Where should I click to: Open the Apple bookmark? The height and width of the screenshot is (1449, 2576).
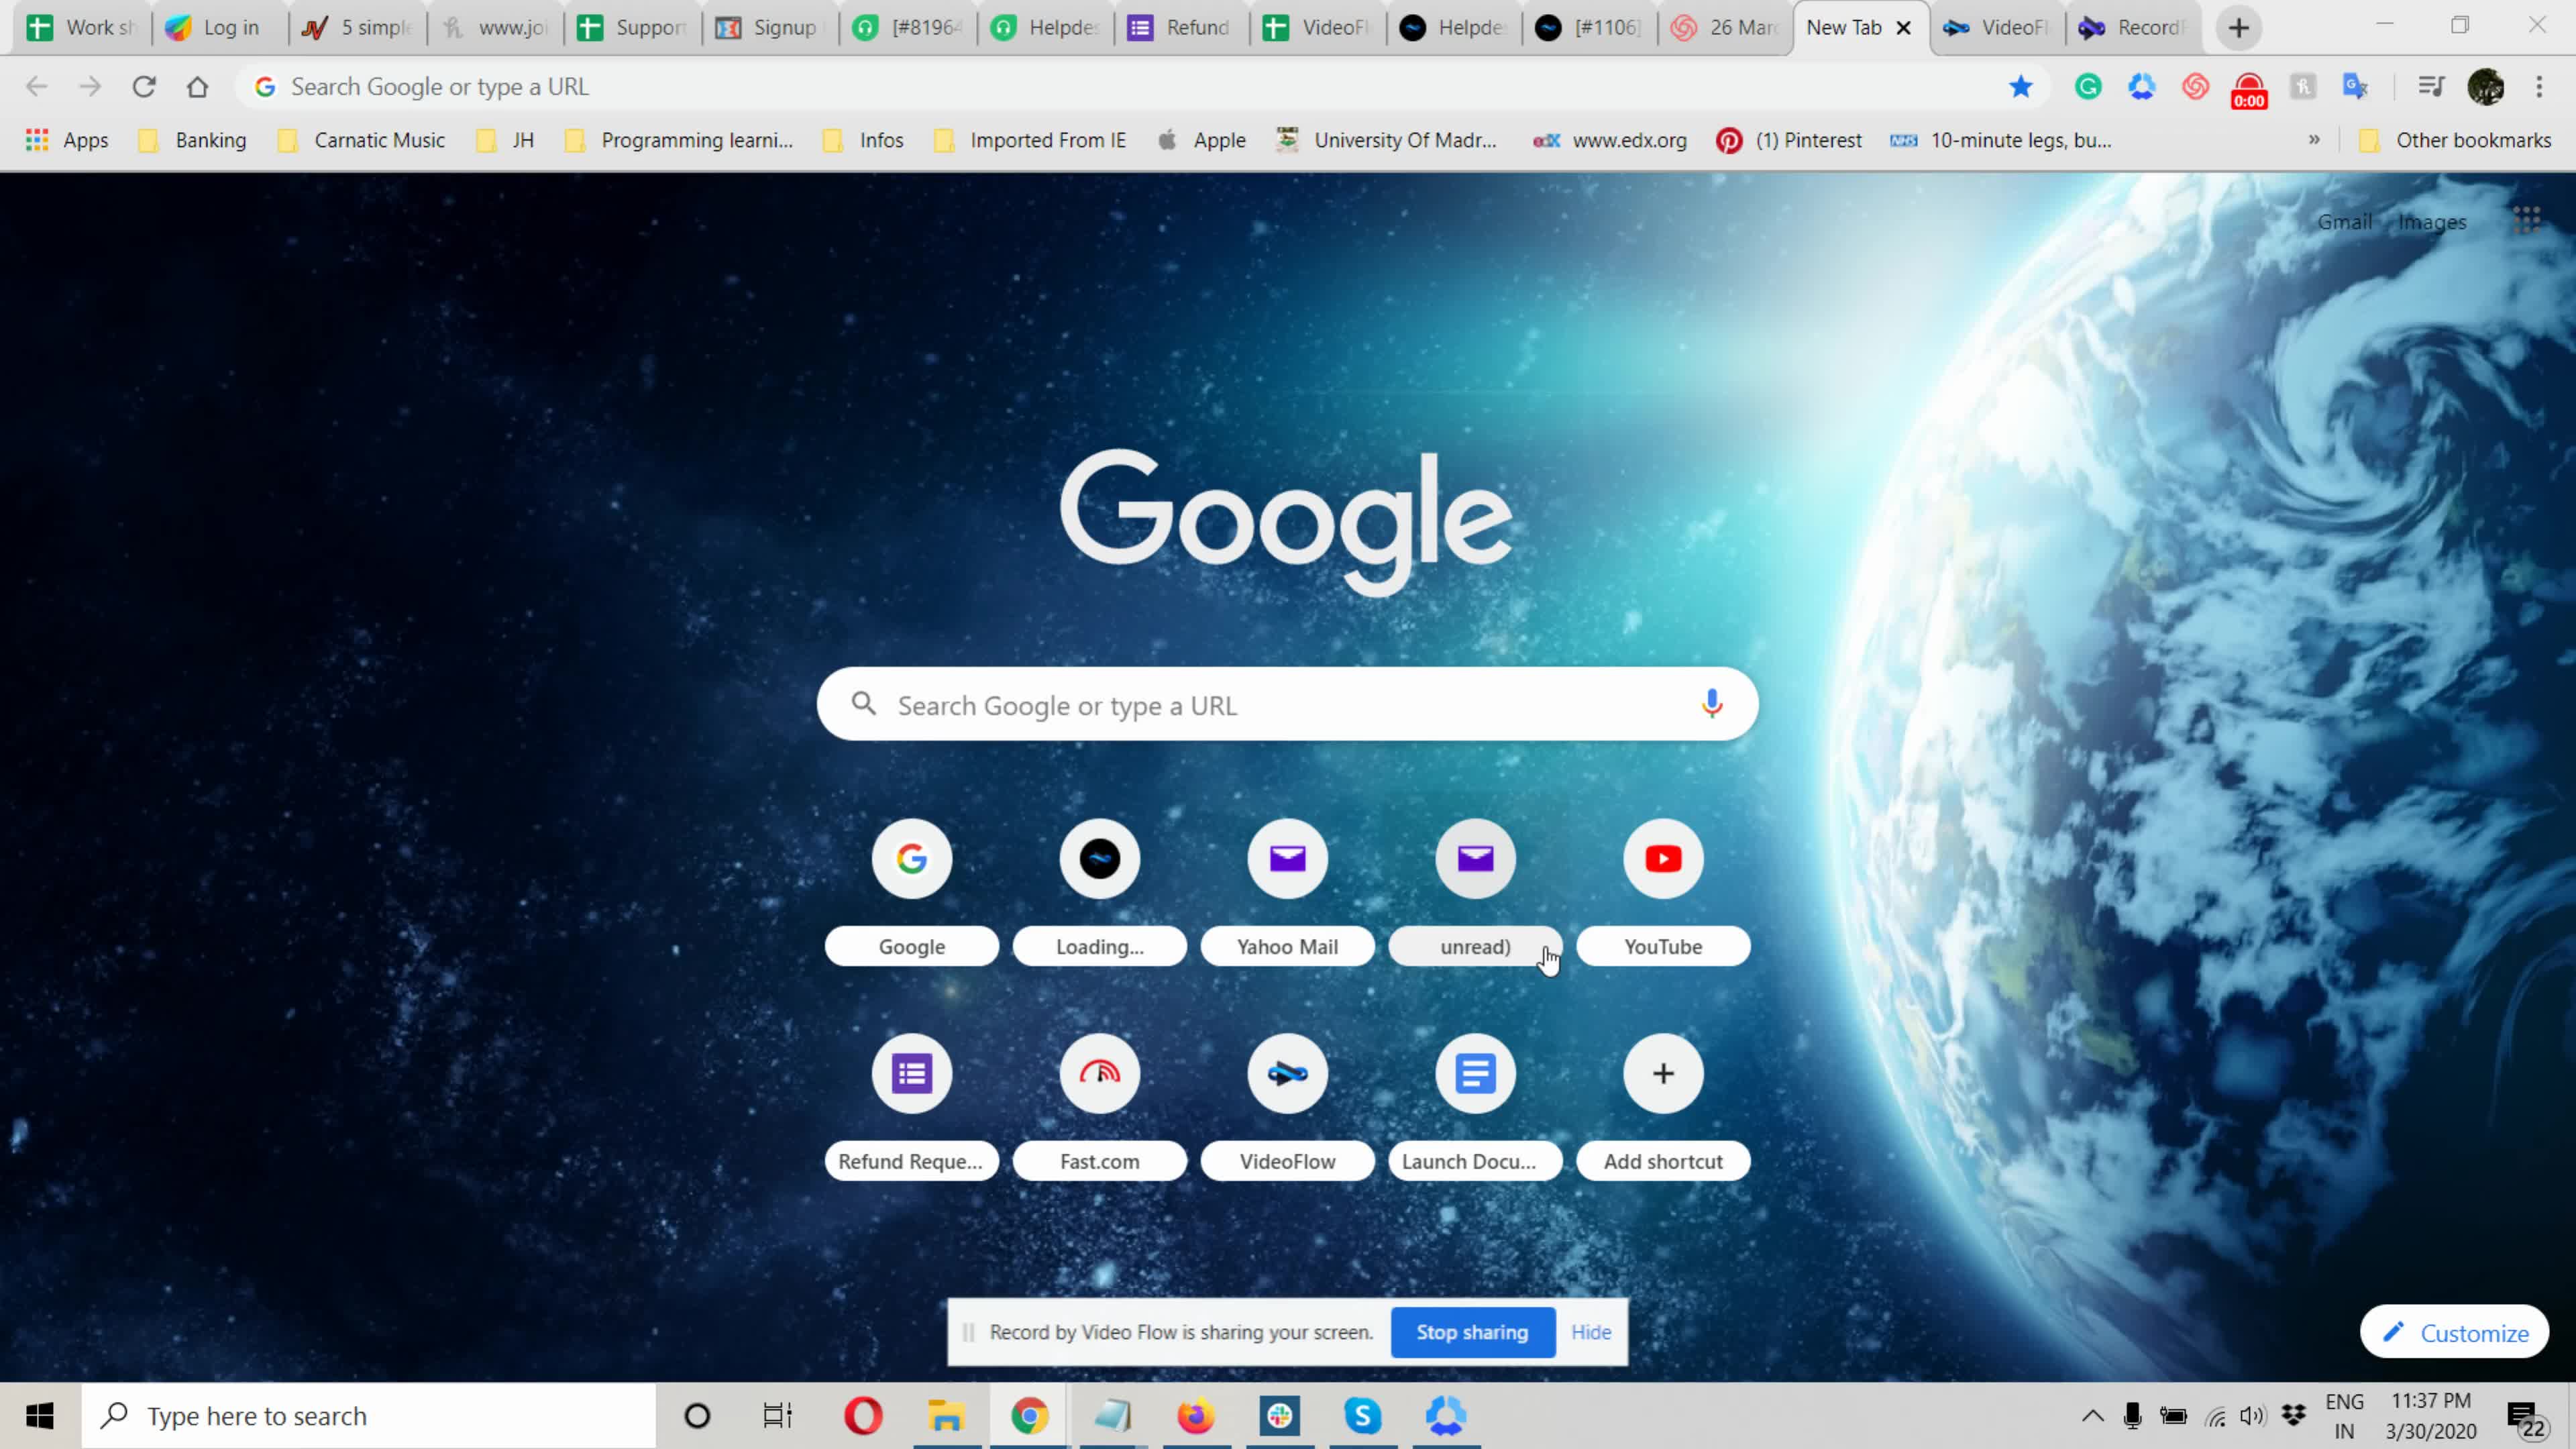[x=1201, y=140]
